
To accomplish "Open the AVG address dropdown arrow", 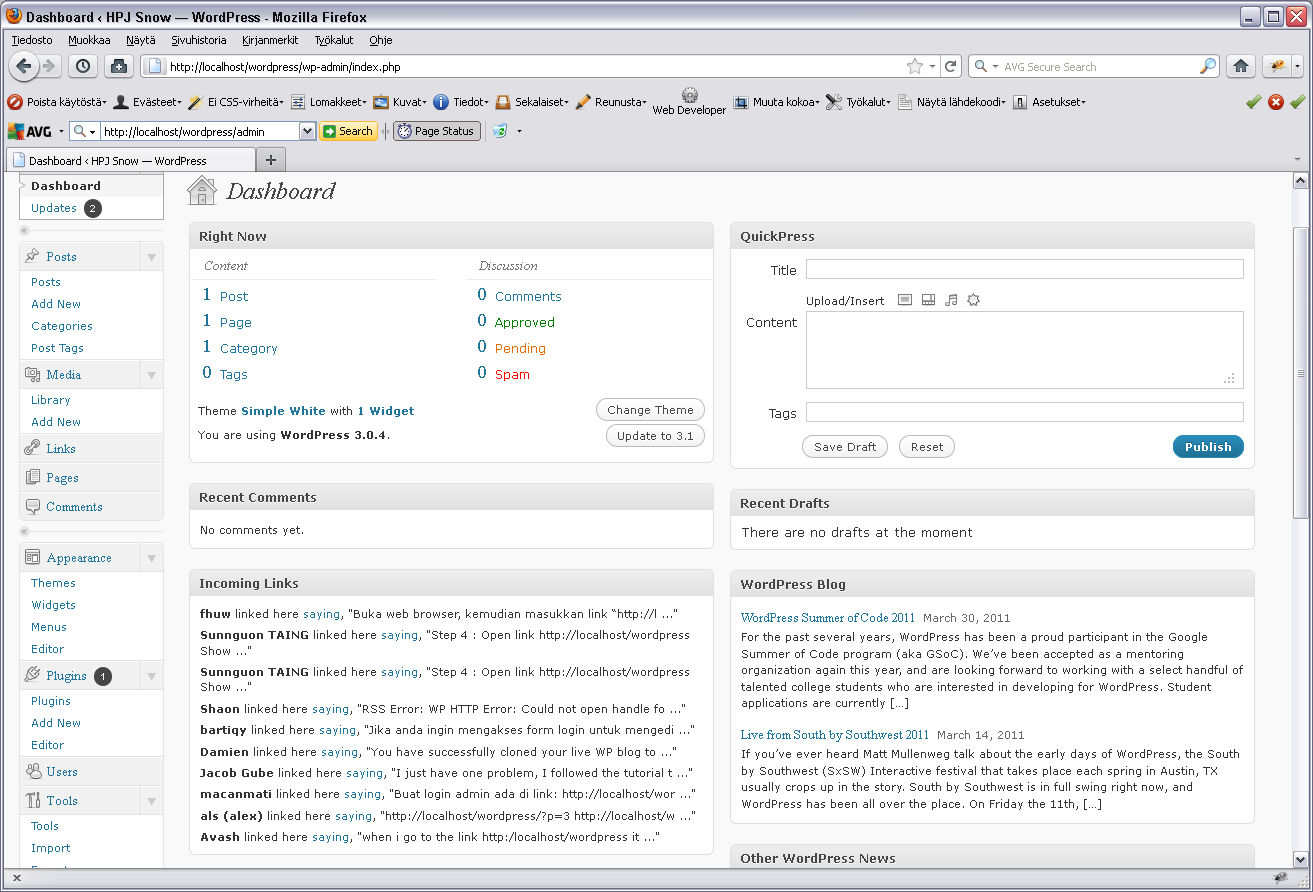I will click(x=307, y=131).
